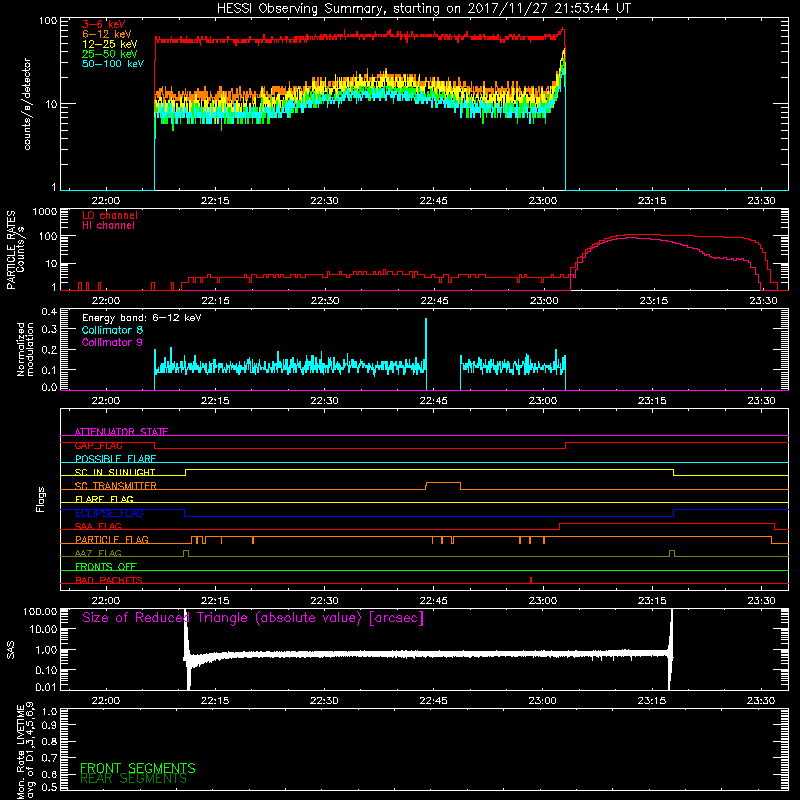Click the 'PARTICLE_FLAG' label
800x800 pixels.
click(112, 539)
